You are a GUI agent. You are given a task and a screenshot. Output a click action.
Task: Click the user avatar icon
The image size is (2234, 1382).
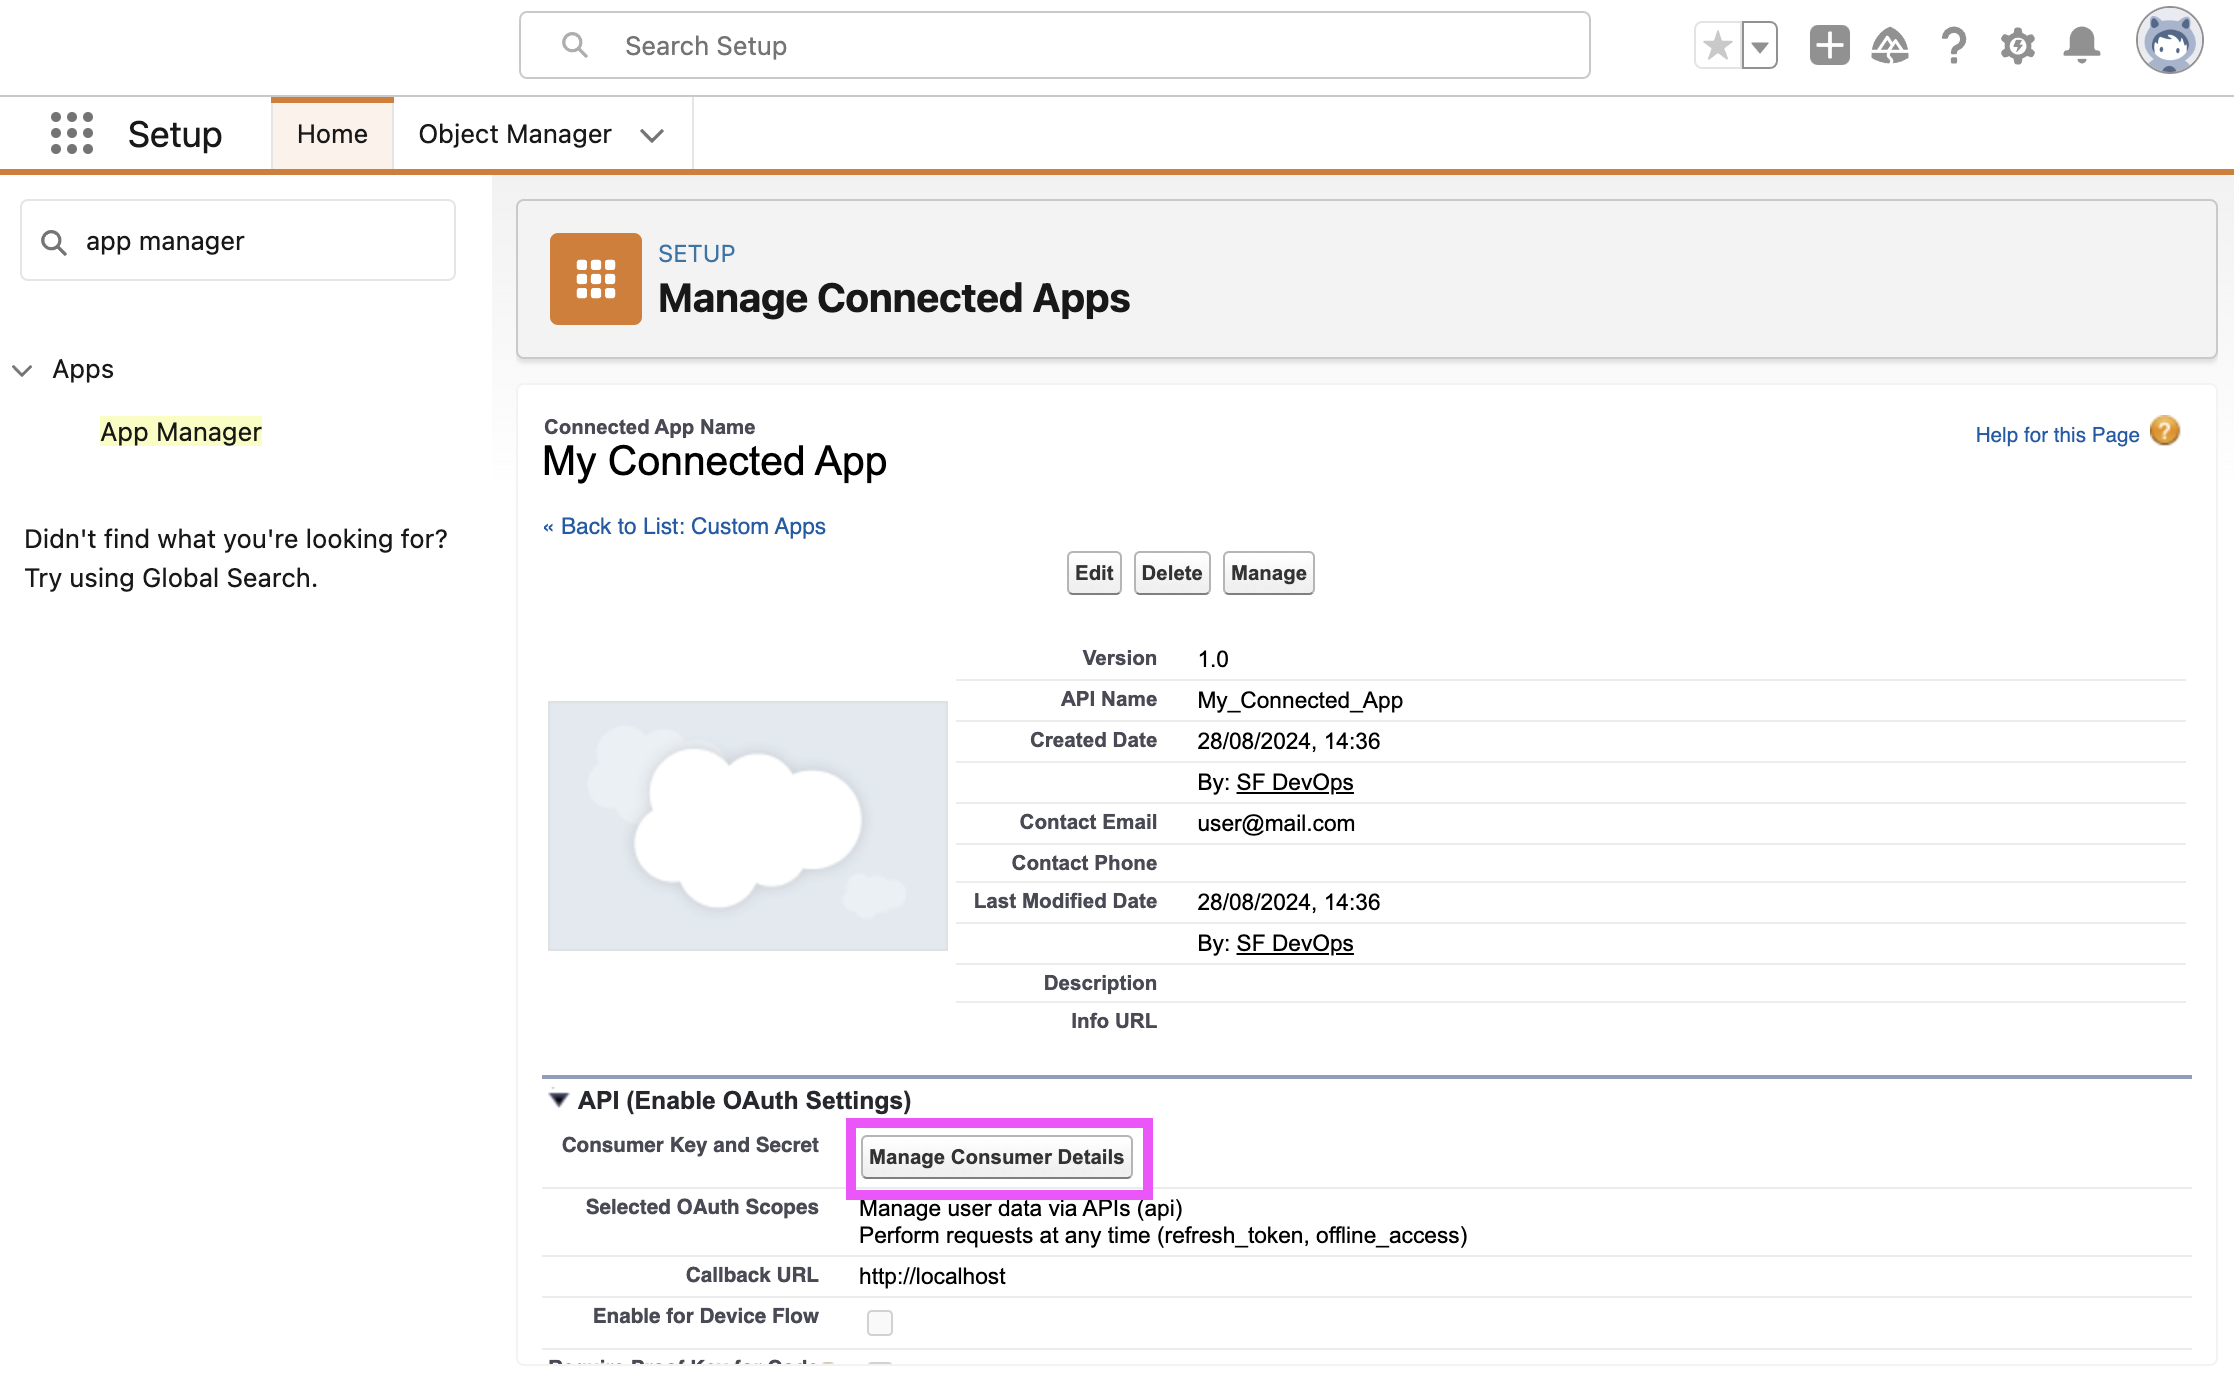pyautogui.click(x=2168, y=42)
